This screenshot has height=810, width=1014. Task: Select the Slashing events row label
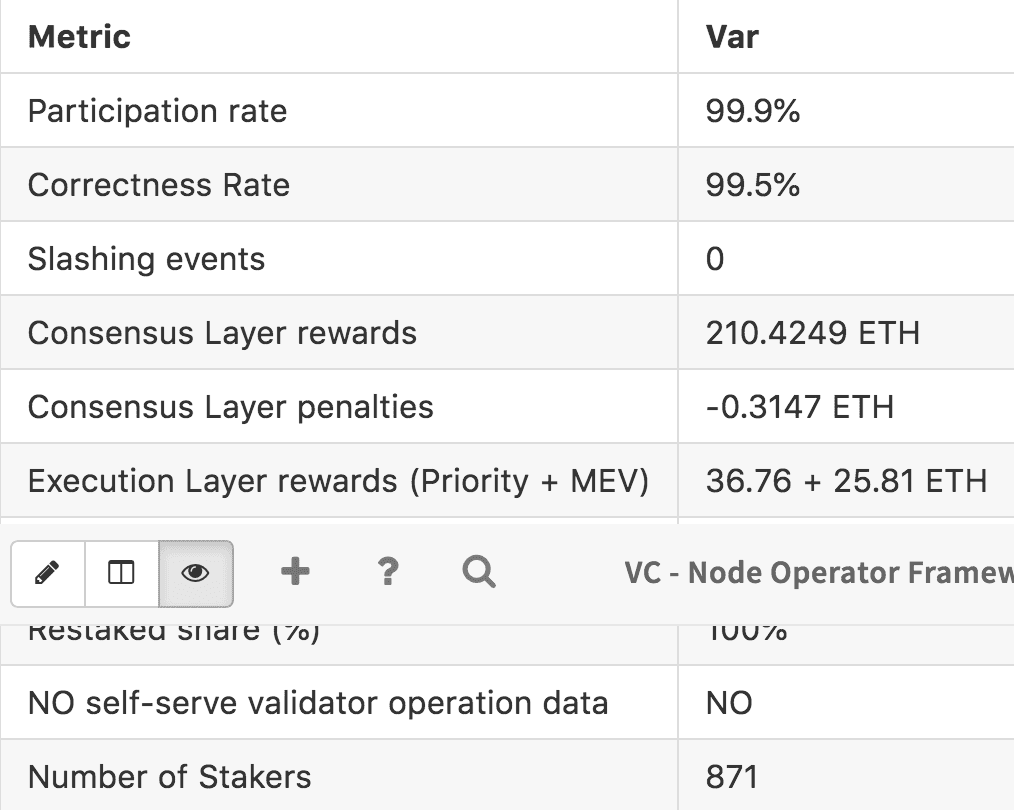tap(146, 259)
